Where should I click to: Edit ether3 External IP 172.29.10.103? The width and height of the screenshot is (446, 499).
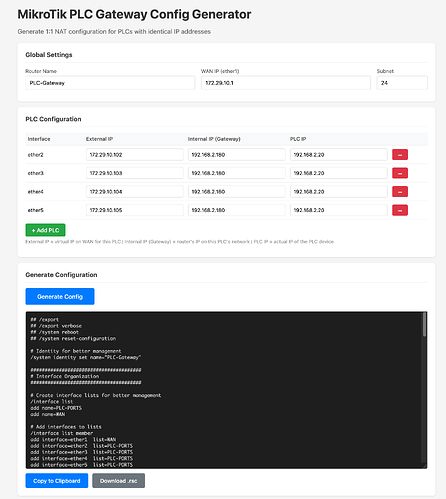point(135,173)
